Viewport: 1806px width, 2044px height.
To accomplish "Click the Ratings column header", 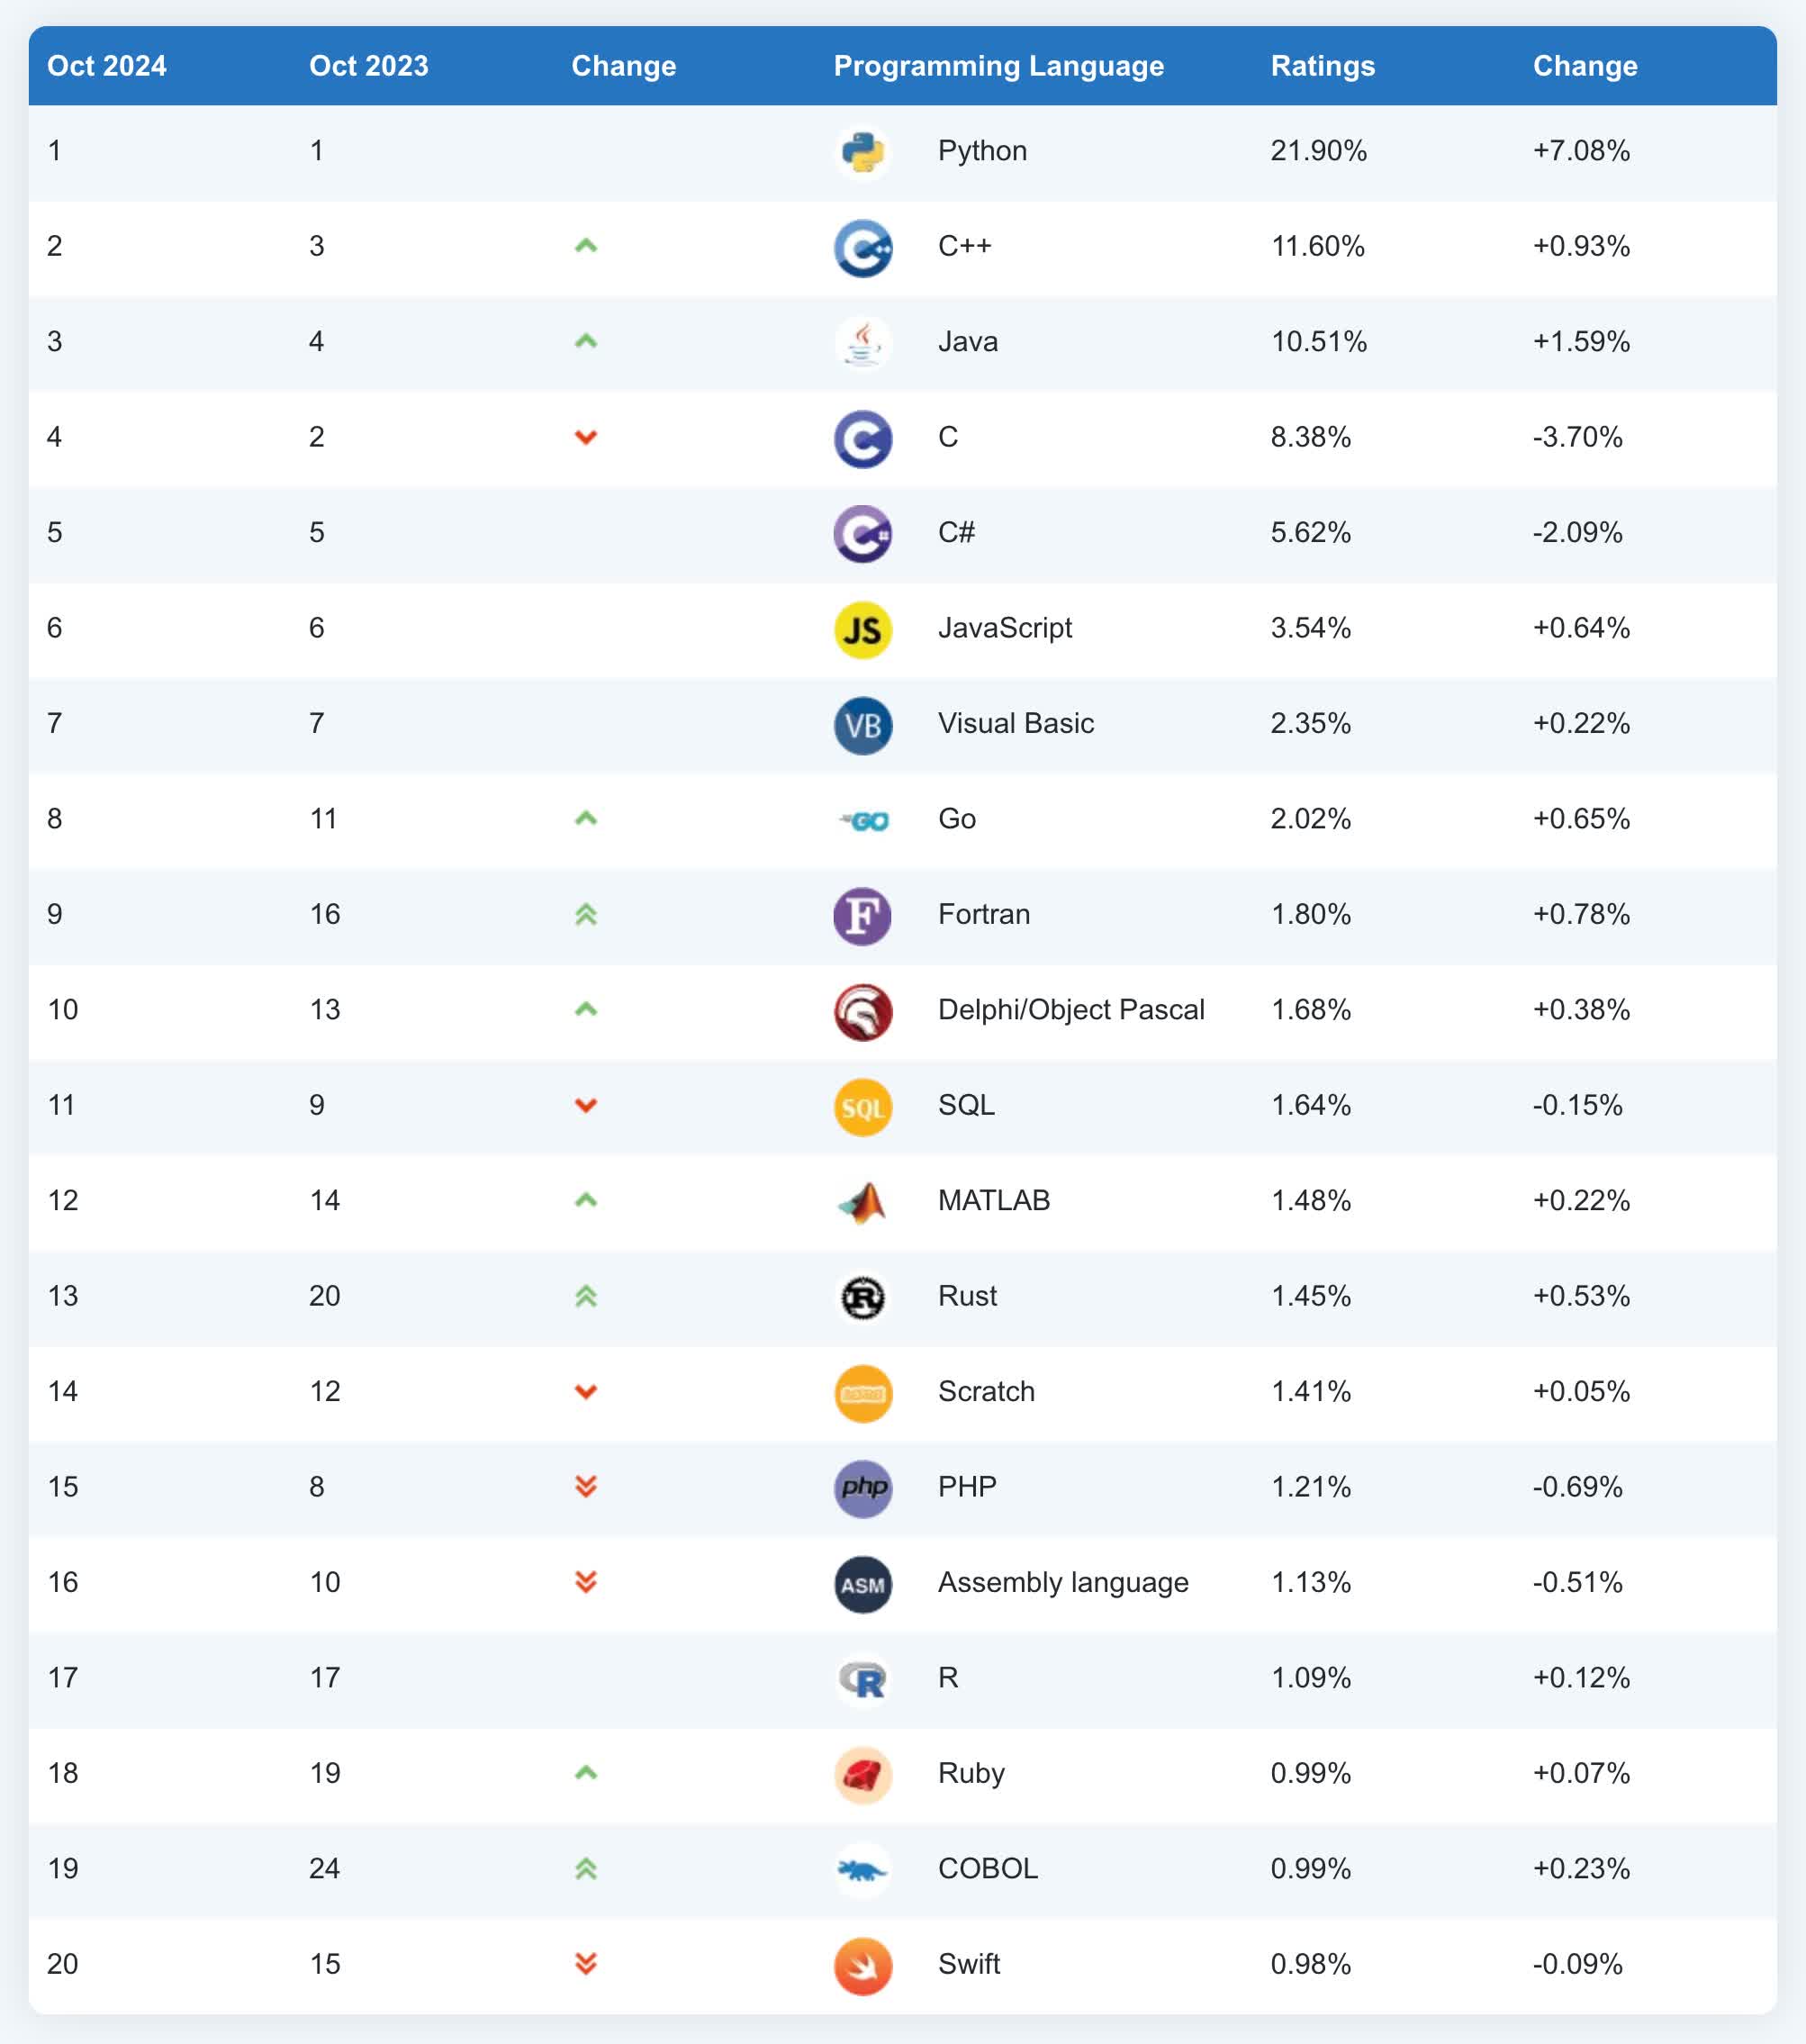I will 1322,66.
